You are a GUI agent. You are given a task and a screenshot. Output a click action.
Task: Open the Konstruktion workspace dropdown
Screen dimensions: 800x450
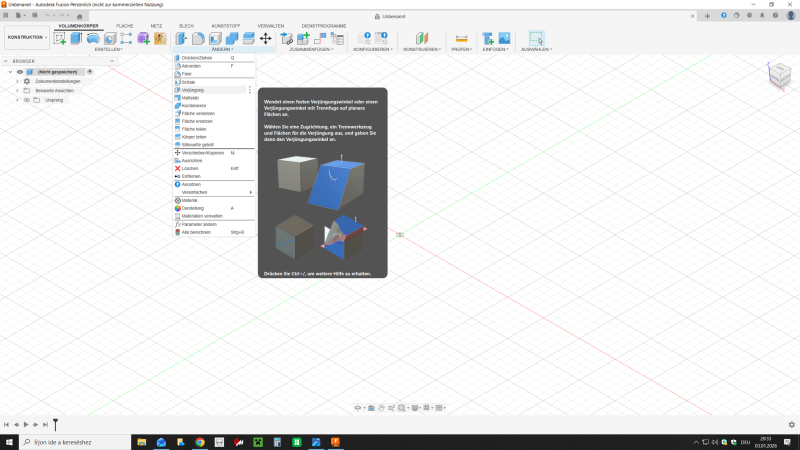(x=27, y=37)
